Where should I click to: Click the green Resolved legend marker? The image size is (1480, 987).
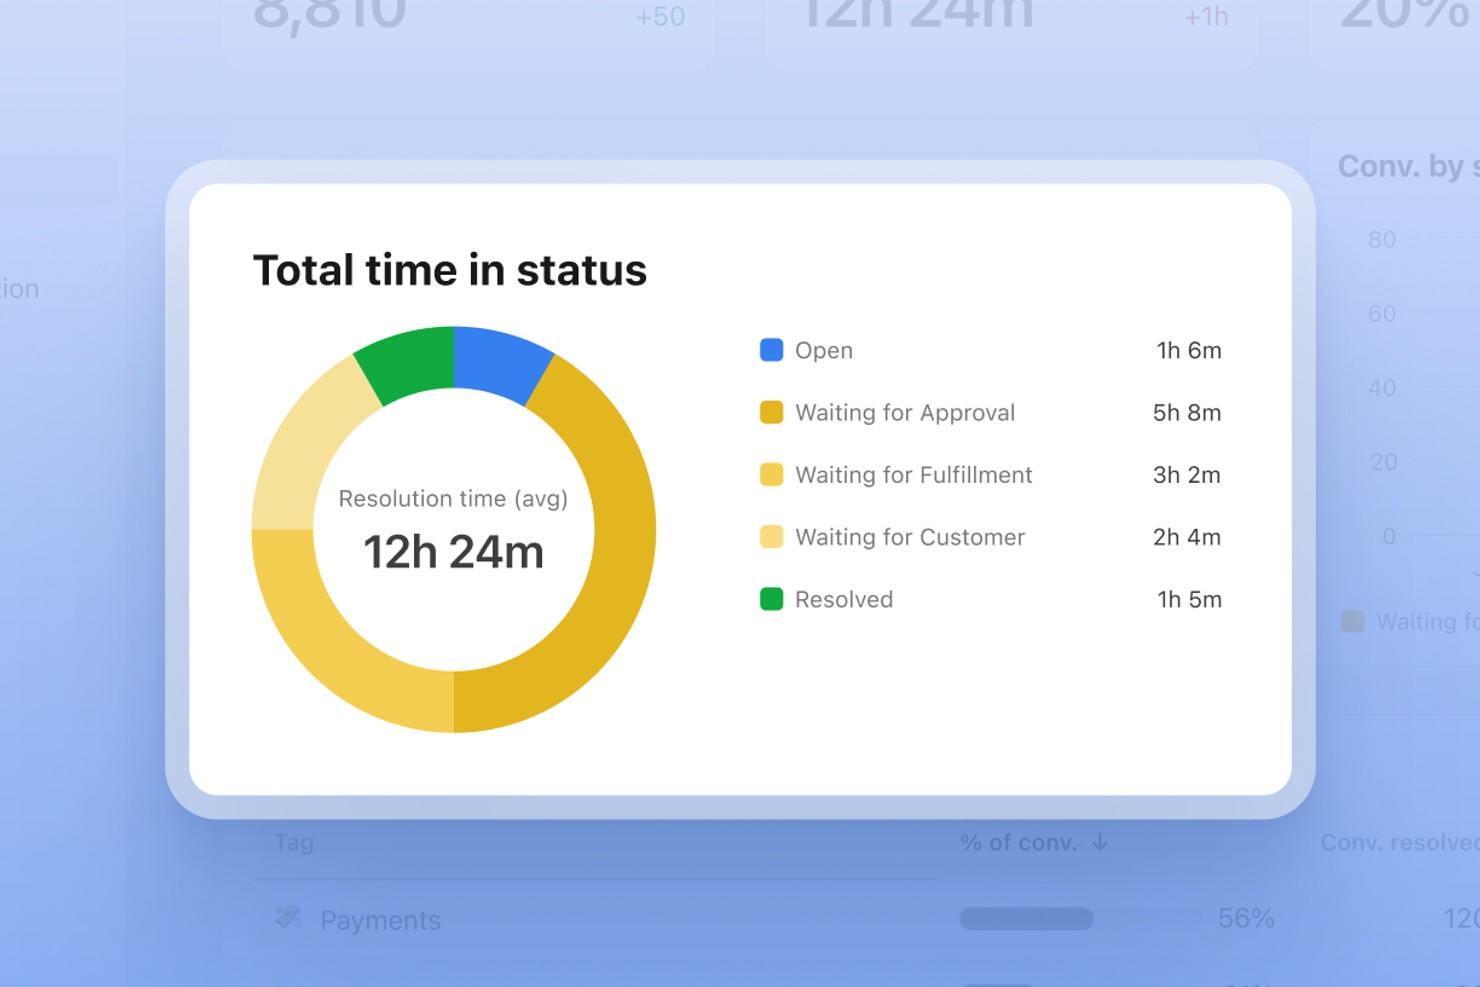pyautogui.click(x=770, y=598)
